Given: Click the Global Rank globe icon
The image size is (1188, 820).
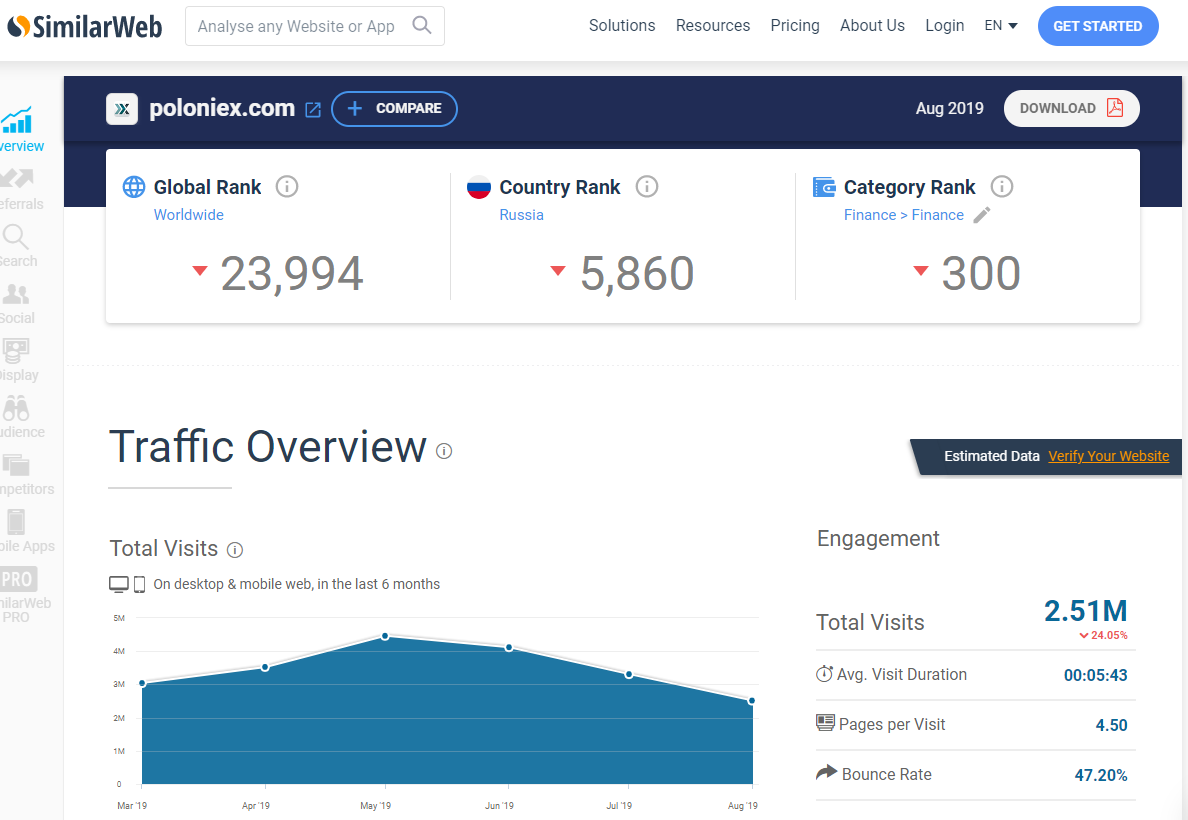Looking at the screenshot, I should [x=134, y=186].
